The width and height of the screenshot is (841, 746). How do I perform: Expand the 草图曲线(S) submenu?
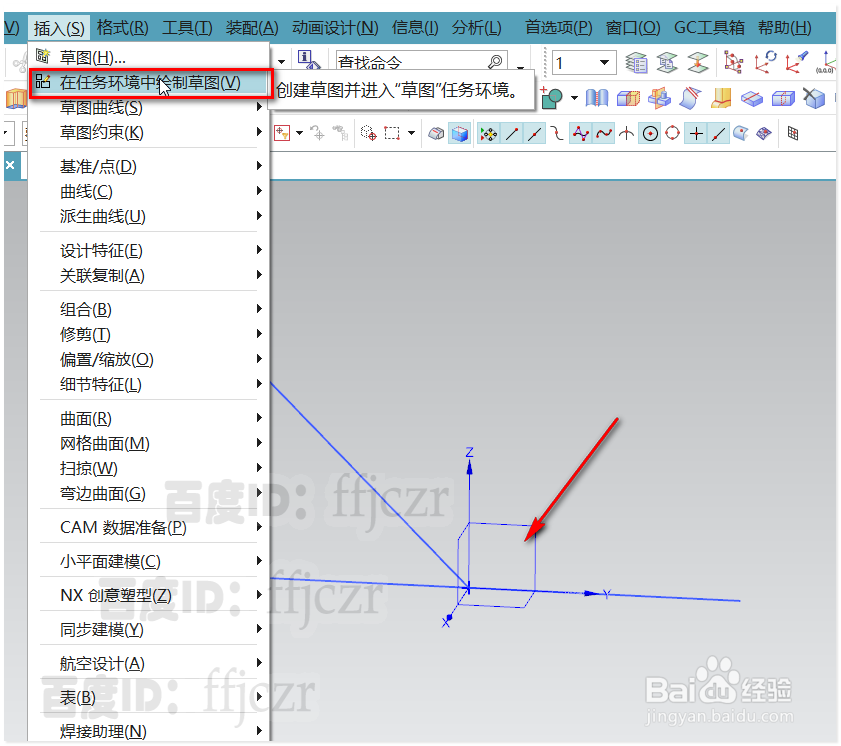(x=148, y=107)
